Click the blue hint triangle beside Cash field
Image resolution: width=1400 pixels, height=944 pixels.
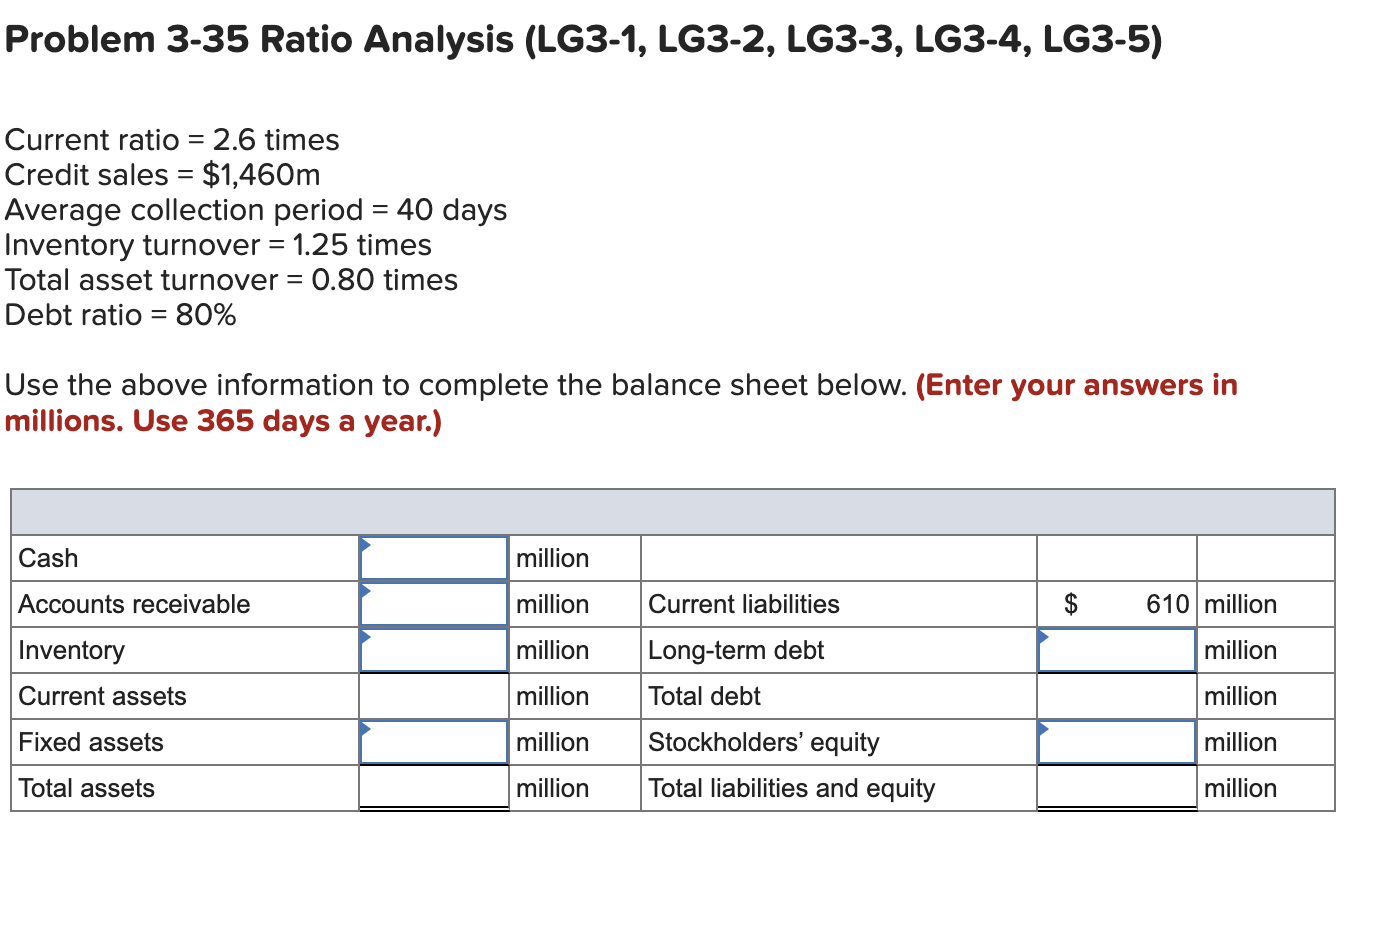366,543
